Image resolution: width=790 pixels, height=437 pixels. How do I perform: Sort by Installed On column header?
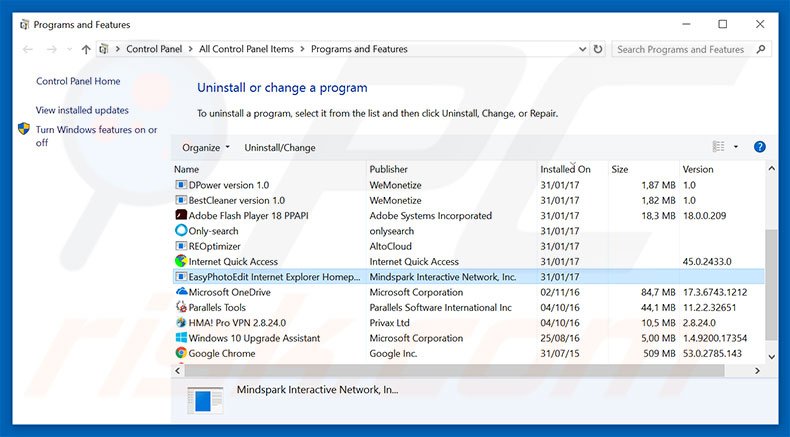point(573,169)
